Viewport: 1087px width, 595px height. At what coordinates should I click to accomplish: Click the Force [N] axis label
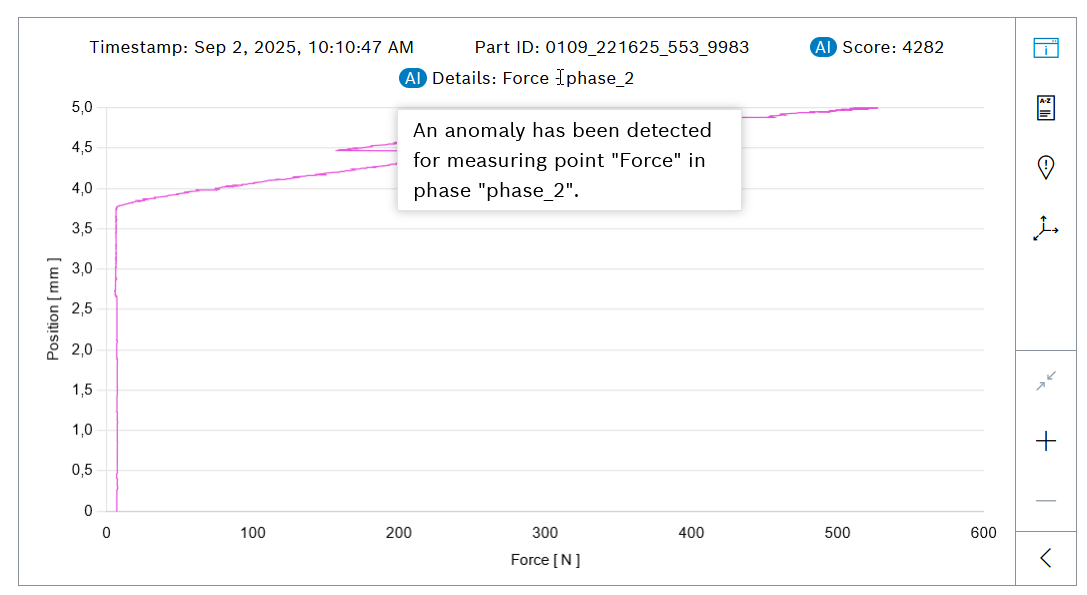[x=545, y=560]
